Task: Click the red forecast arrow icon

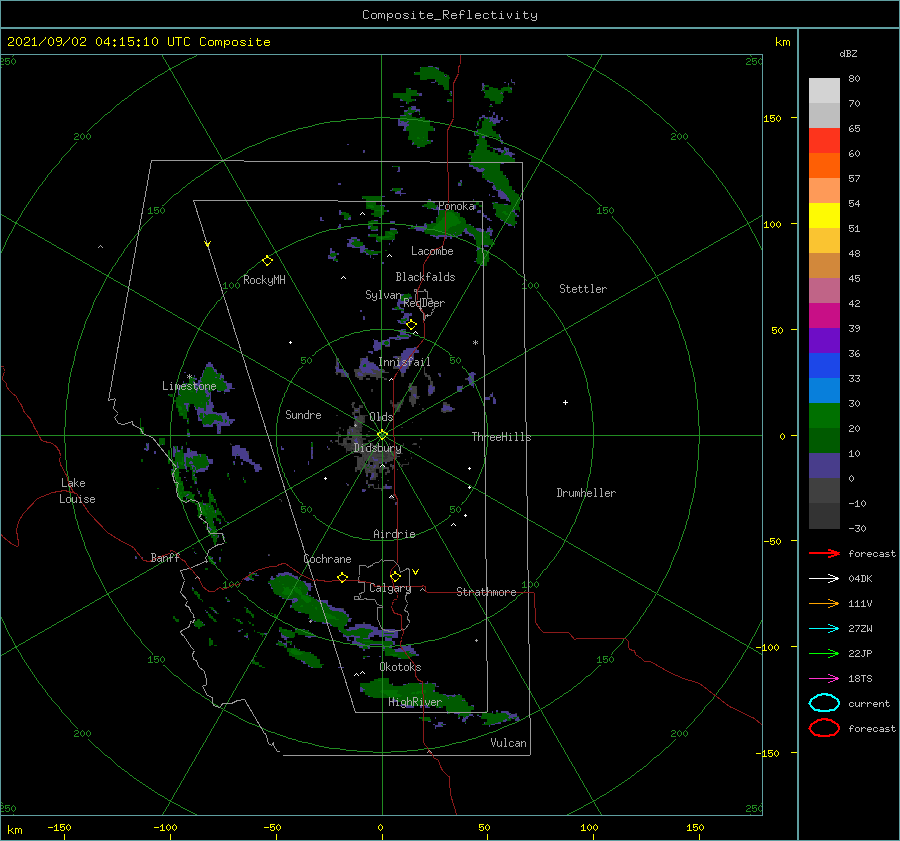Action: point(824,553)
